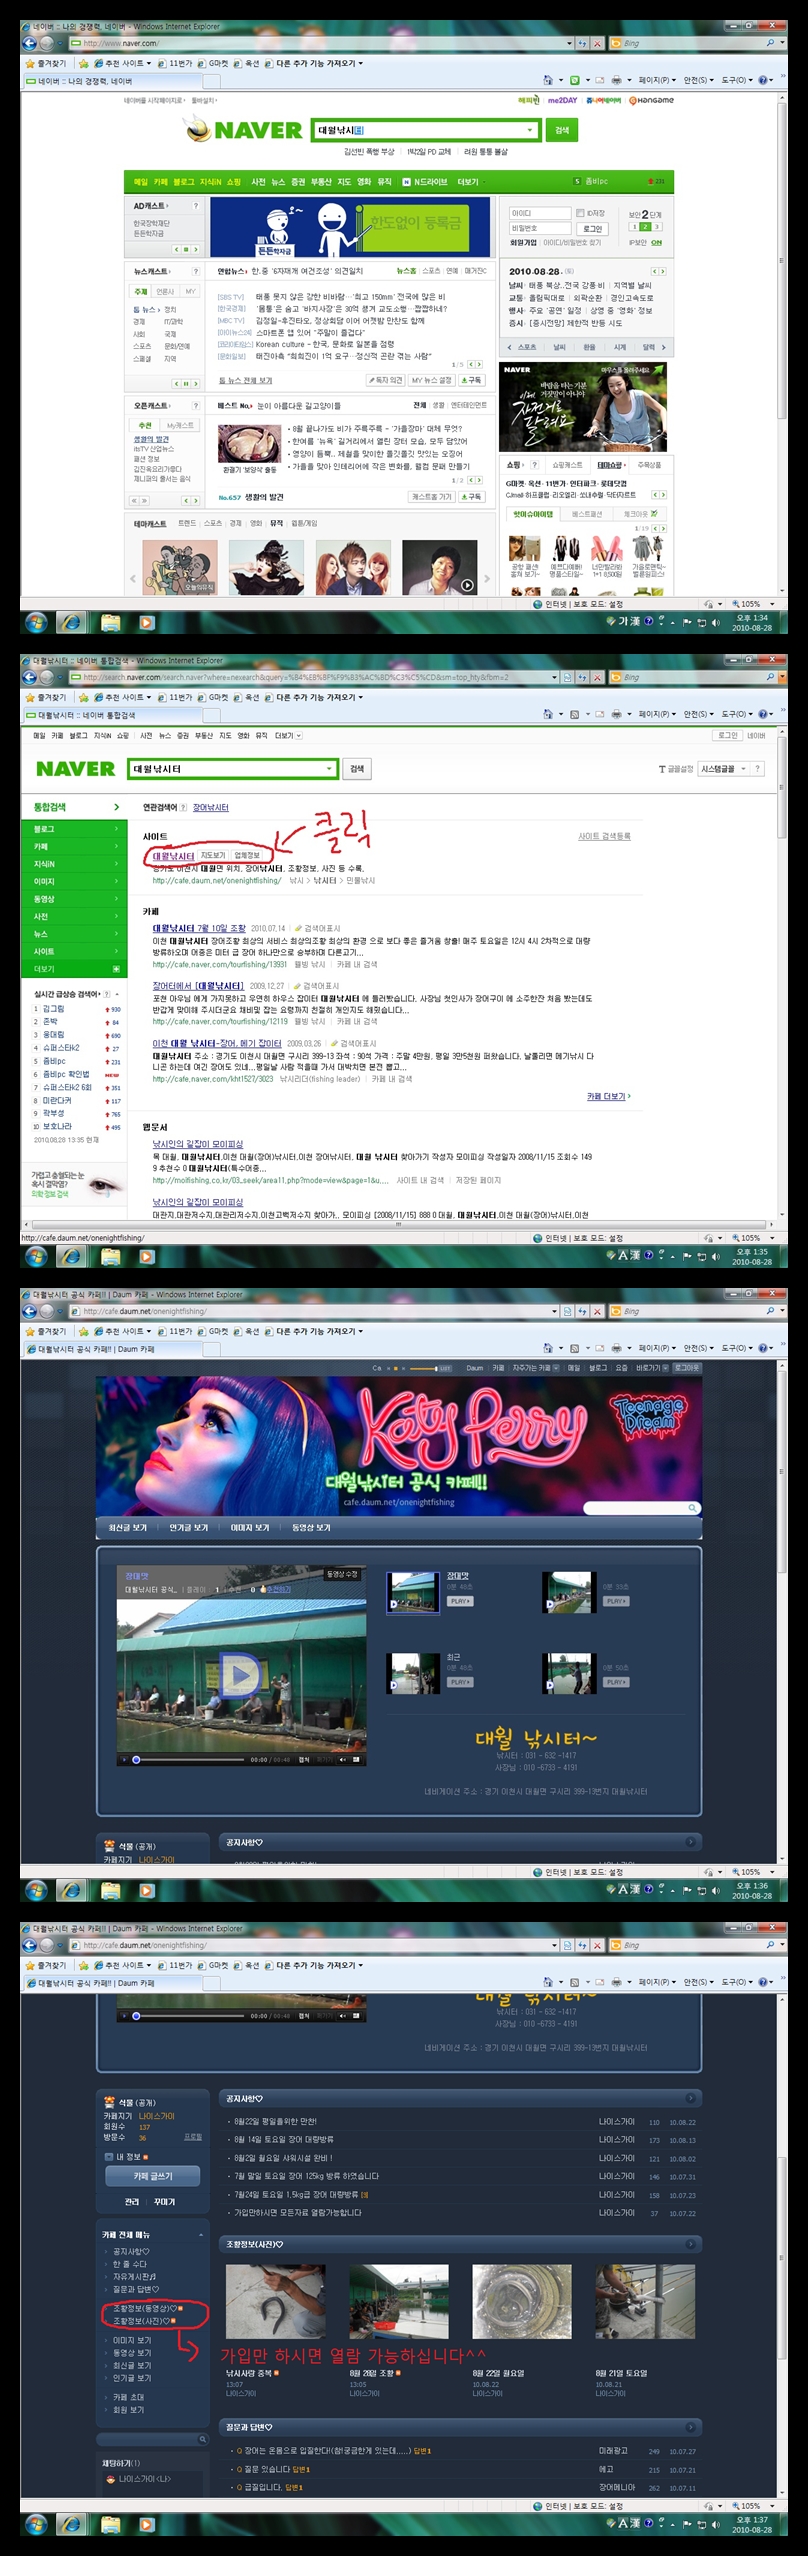808x2556 pixels.
Task: Toggle the IP보안 ON switch
Action: 656,242
